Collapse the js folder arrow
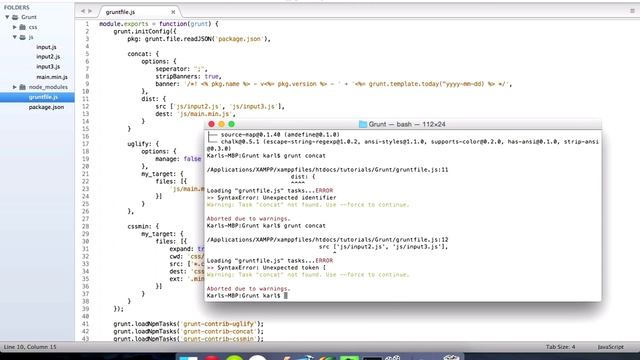This screenshot has height=360, width=640. tap(15, 37)
